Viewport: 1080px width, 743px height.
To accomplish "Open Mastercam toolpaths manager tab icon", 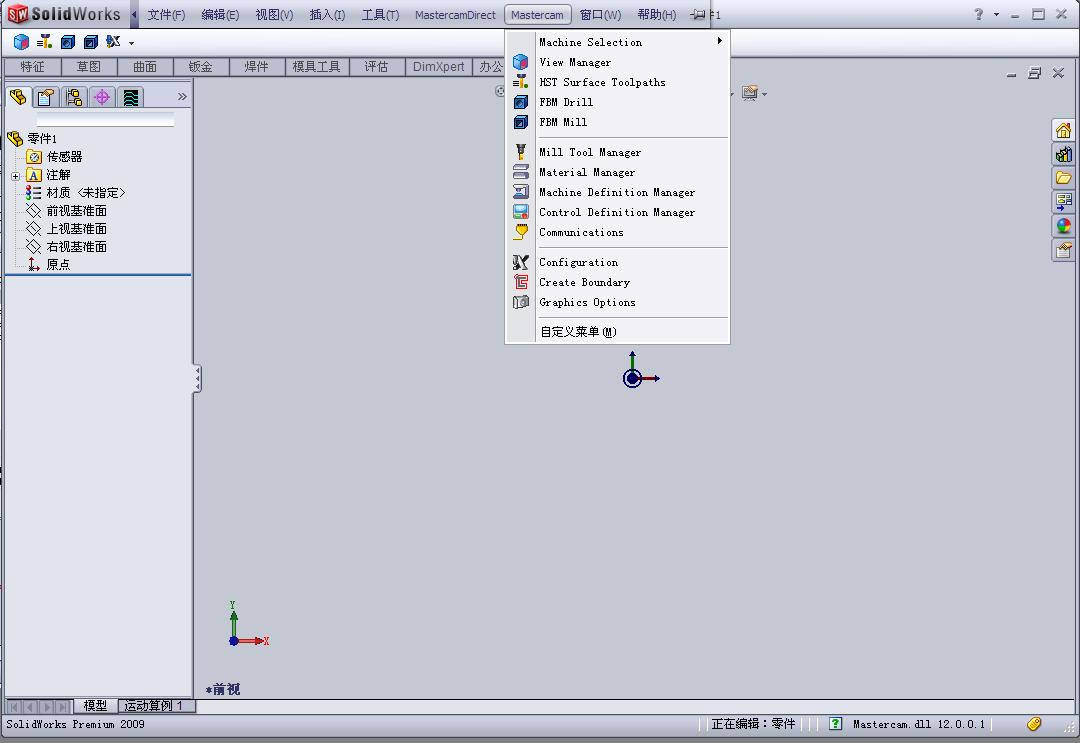I will pyautogui.click(x=130, y=97).
